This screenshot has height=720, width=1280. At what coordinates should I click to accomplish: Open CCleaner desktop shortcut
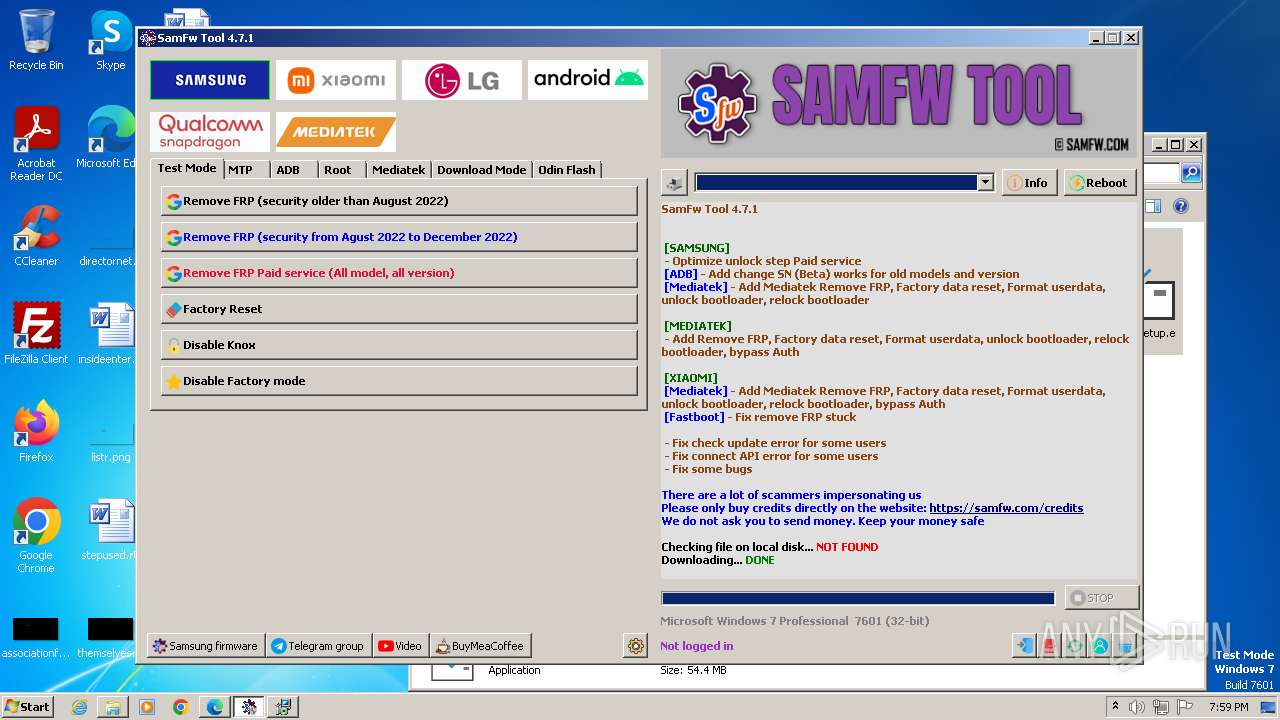click(36, 236)
